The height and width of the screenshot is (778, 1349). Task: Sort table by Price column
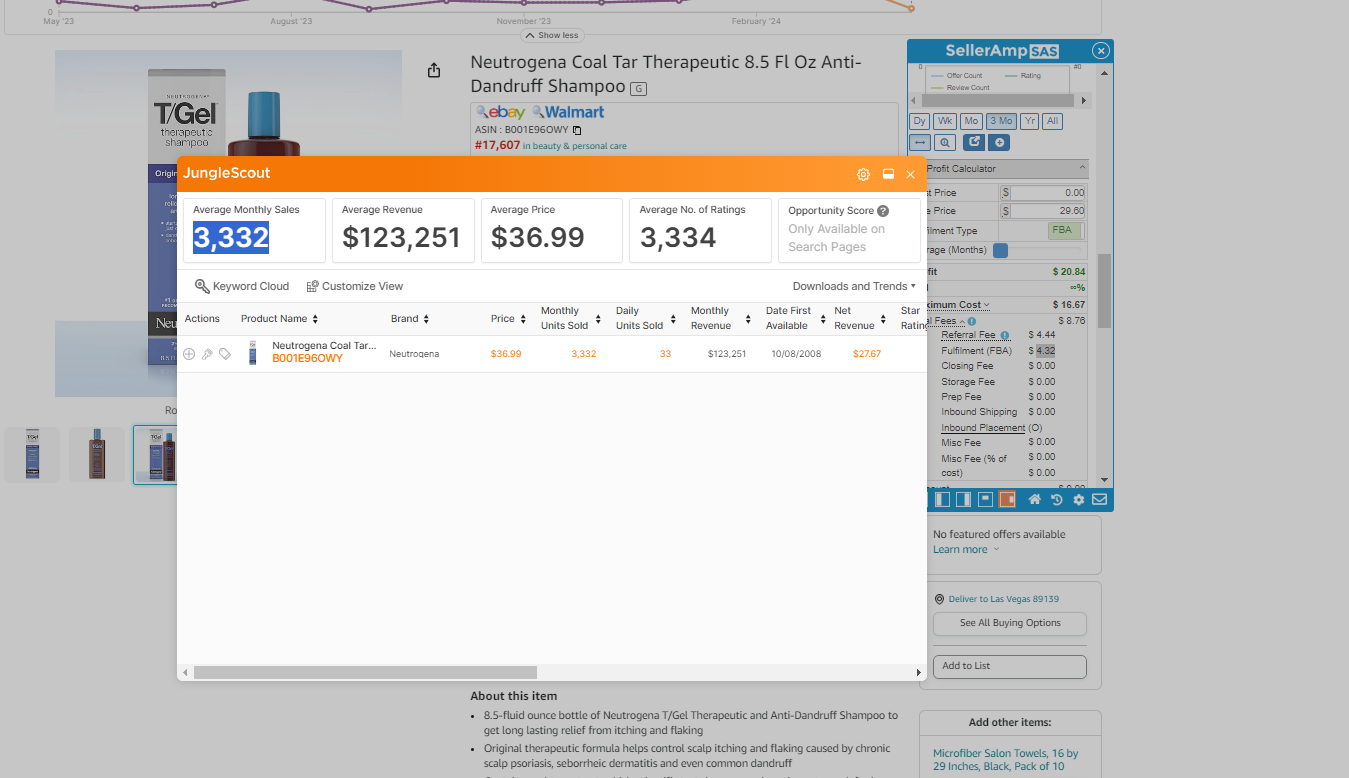508,319
